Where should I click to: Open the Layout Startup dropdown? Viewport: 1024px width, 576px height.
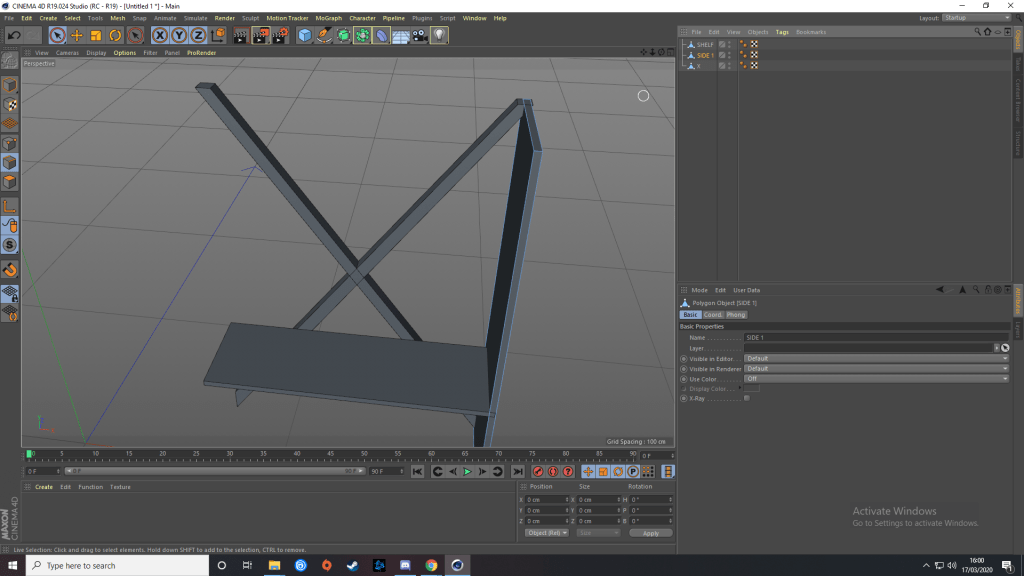[977, 18]
